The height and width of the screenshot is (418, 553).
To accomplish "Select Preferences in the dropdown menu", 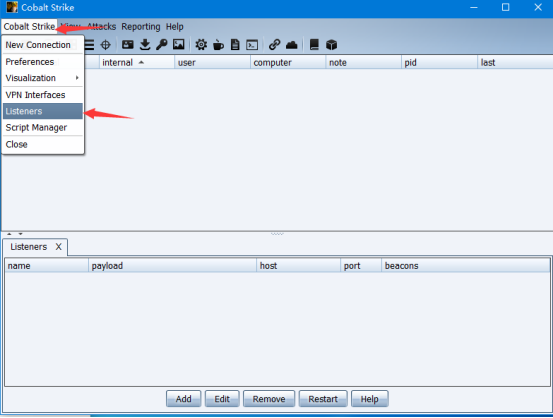I will pyautogui.click(x=43, y=62).
